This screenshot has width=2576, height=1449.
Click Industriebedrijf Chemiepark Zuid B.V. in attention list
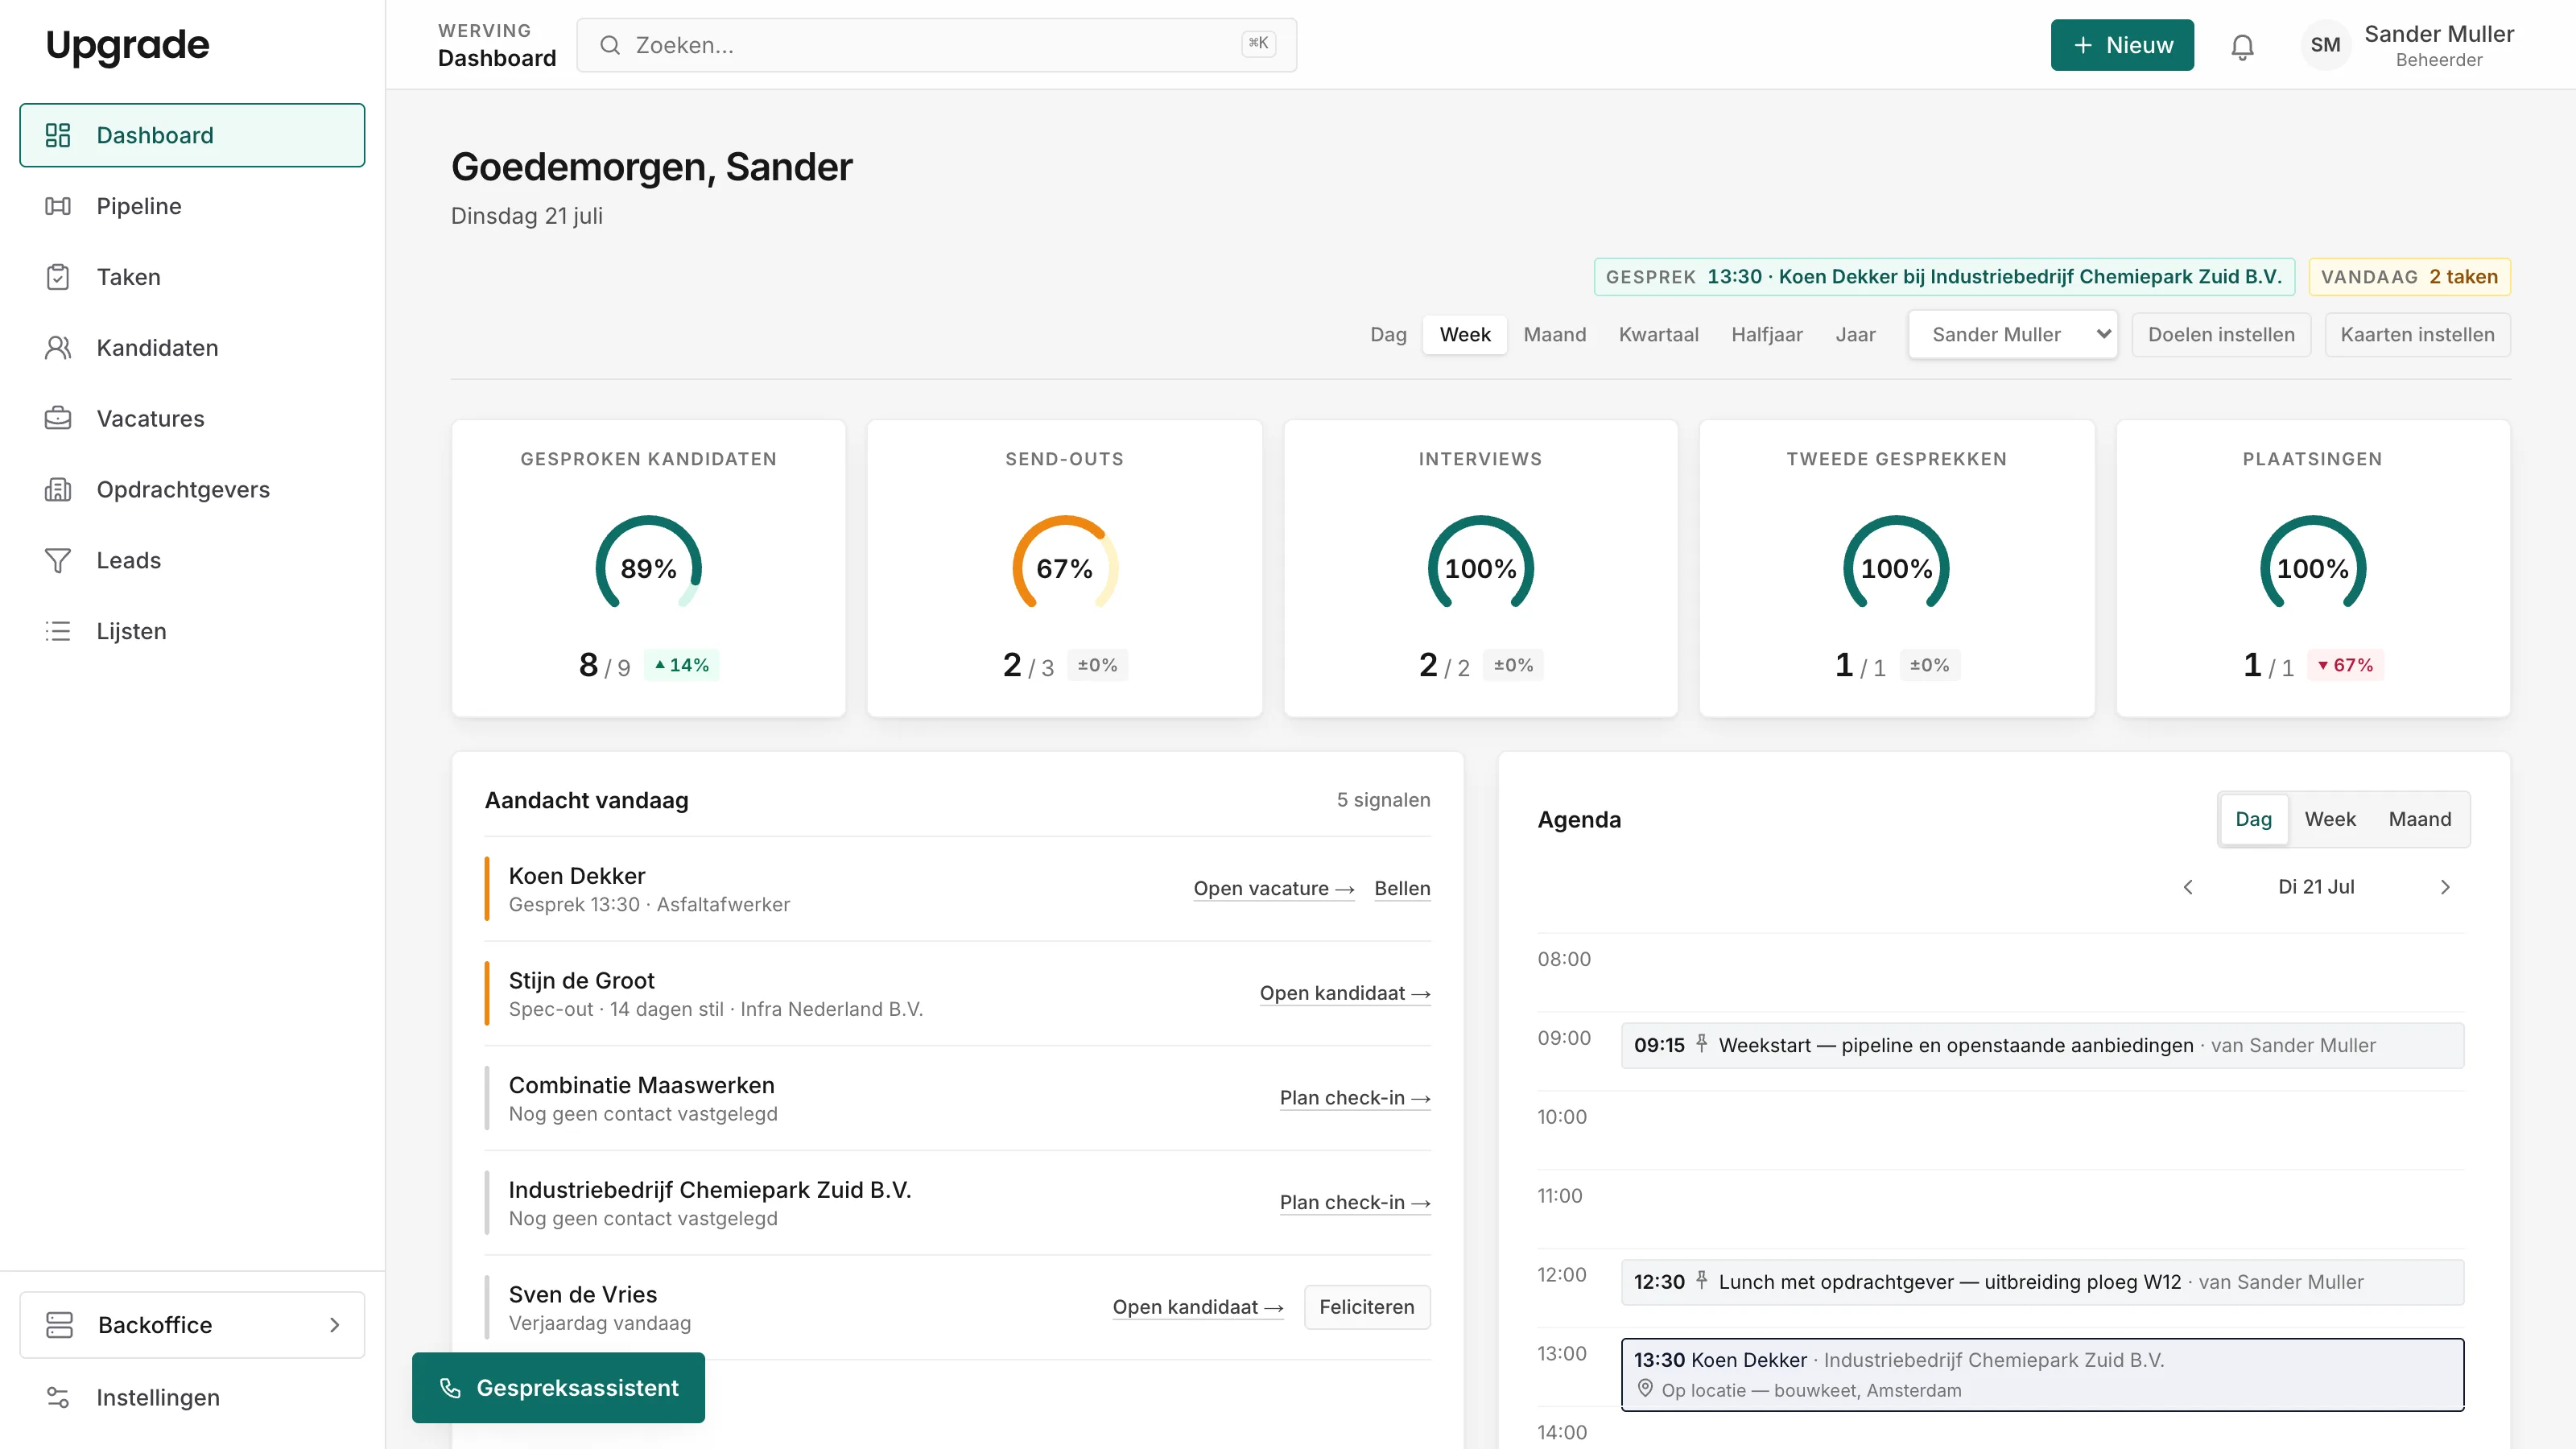[709, 1190]
